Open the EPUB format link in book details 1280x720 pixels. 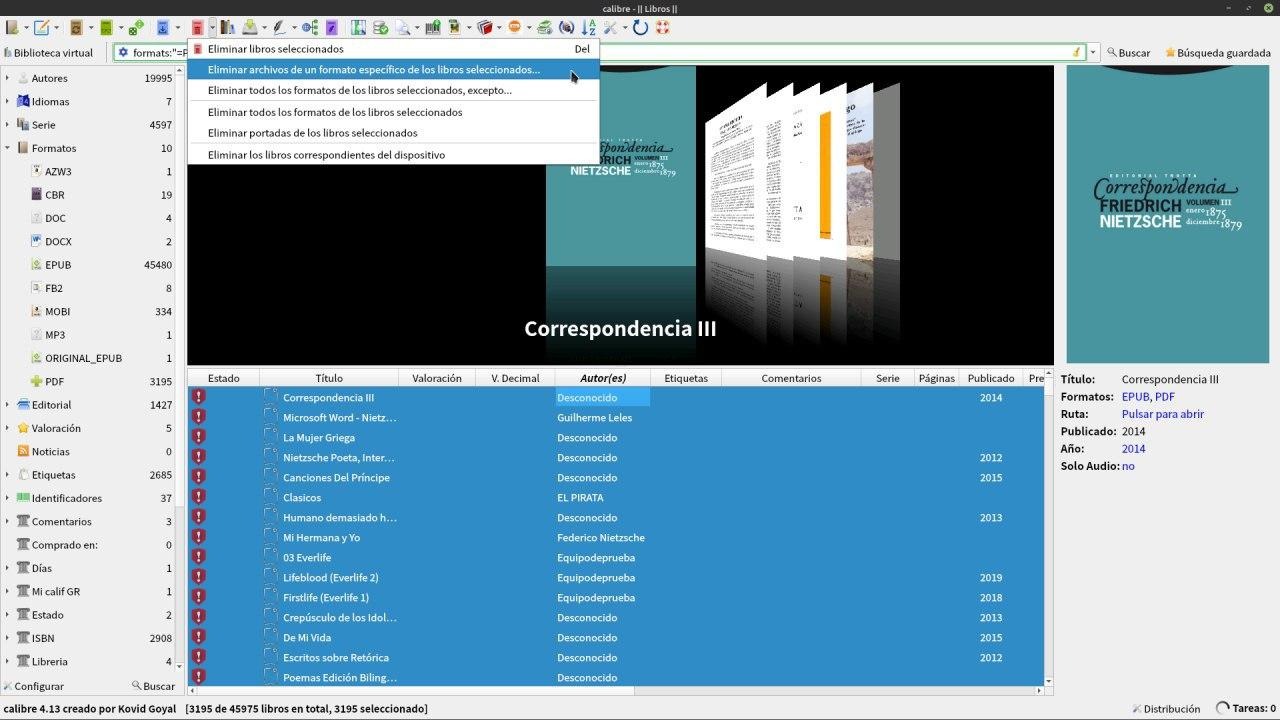(x=1135, y=397)
